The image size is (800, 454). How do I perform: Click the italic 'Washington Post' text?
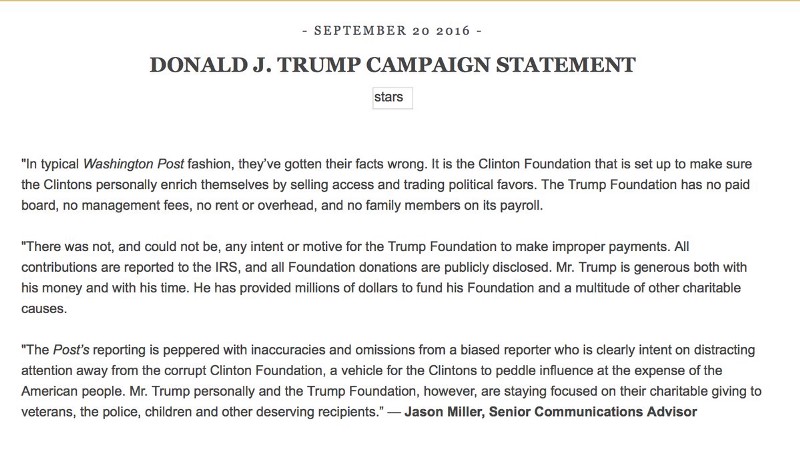(x=133, y=164)
